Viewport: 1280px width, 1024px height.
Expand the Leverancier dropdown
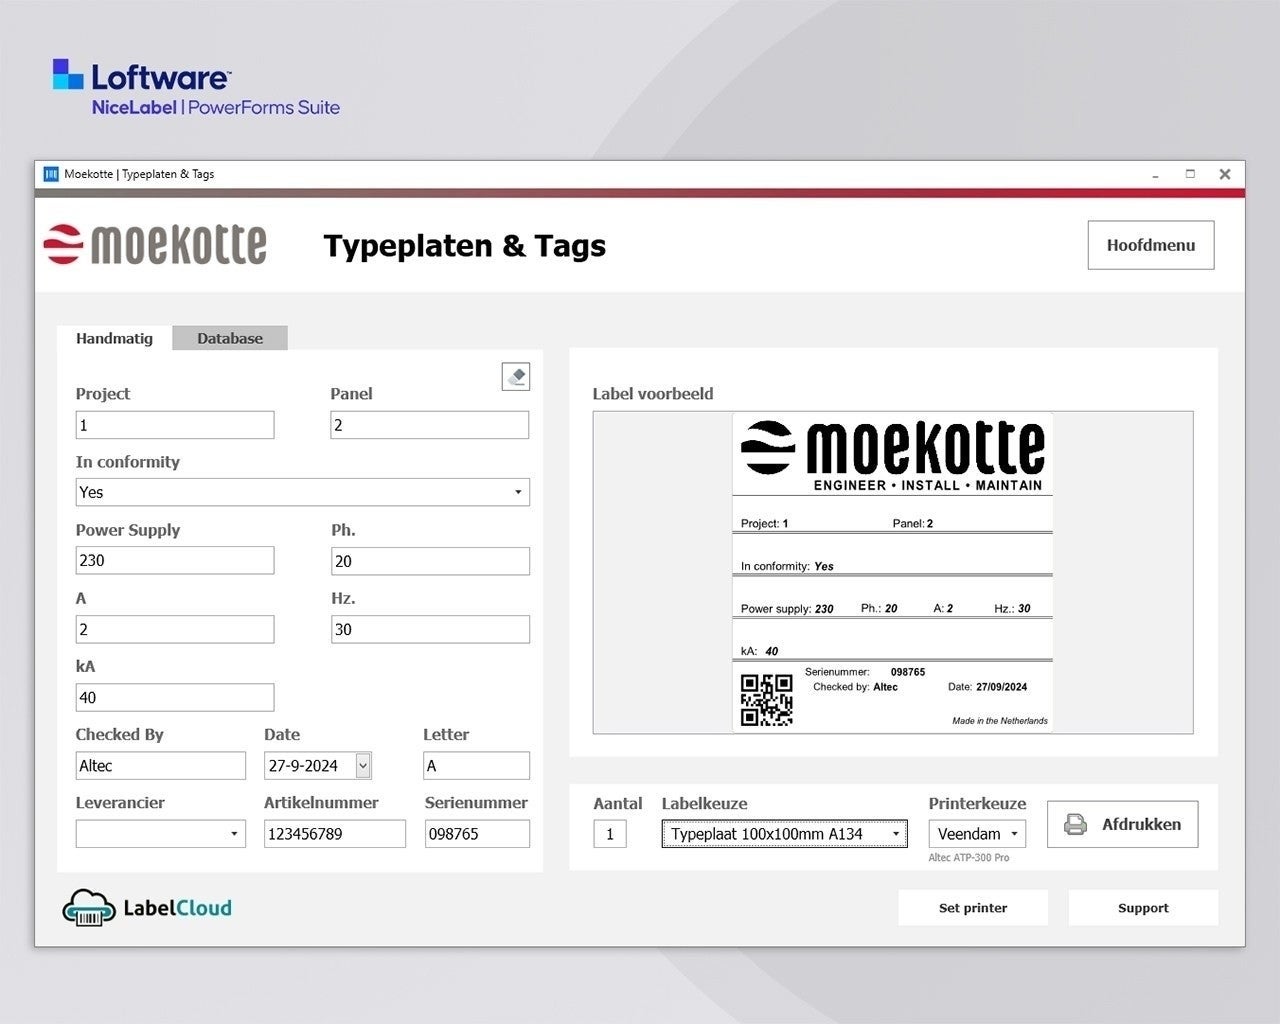pyautogui.click(x=234, y=834)
